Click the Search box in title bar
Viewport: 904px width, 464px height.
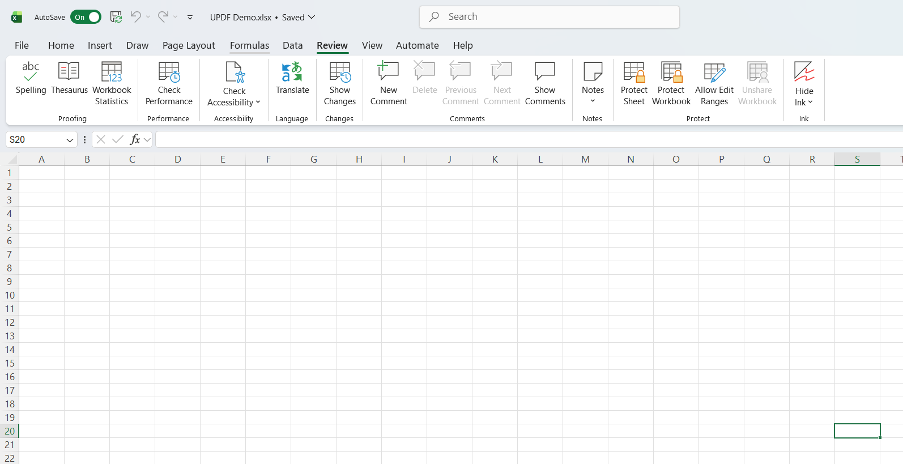pyautogui.click(x=550, y=17)
